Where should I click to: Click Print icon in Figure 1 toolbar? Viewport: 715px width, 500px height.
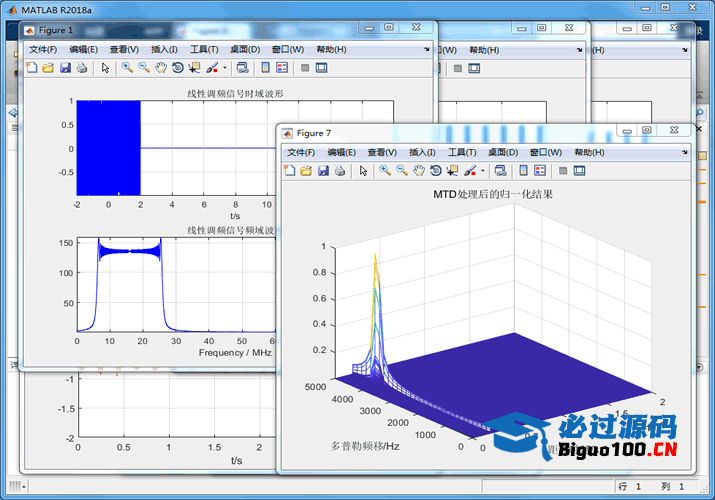(x=82, y=68)
